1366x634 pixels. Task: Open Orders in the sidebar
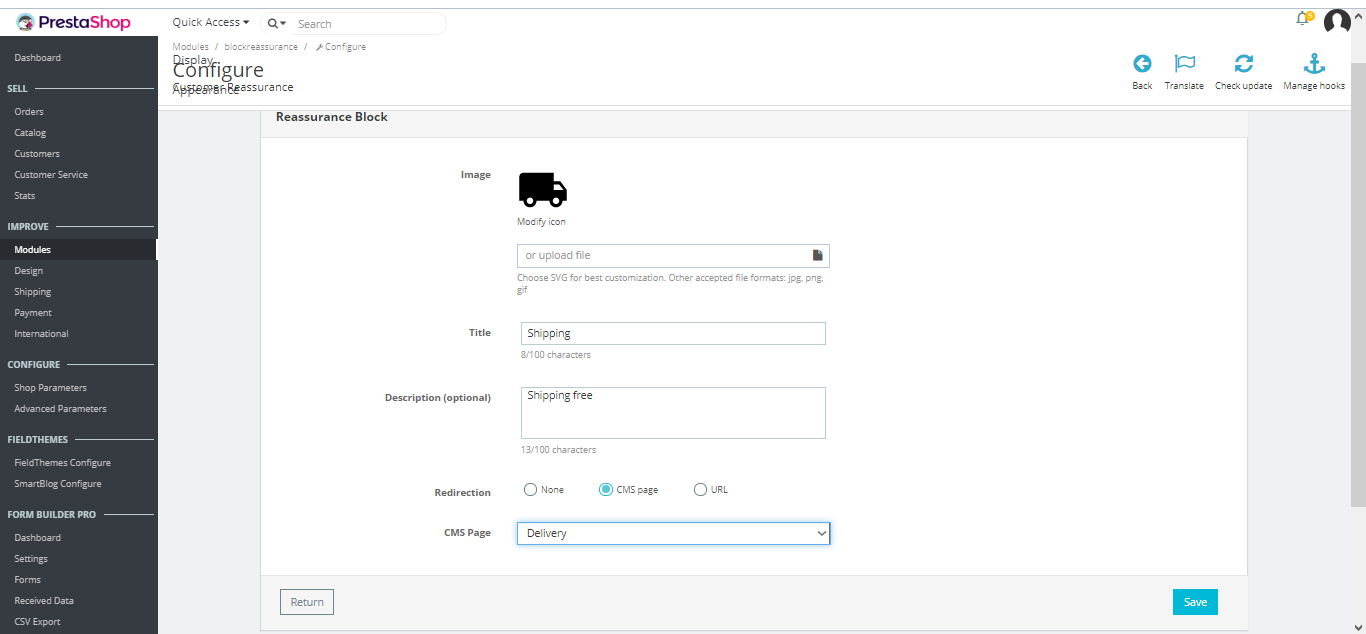tap(29, 112)
